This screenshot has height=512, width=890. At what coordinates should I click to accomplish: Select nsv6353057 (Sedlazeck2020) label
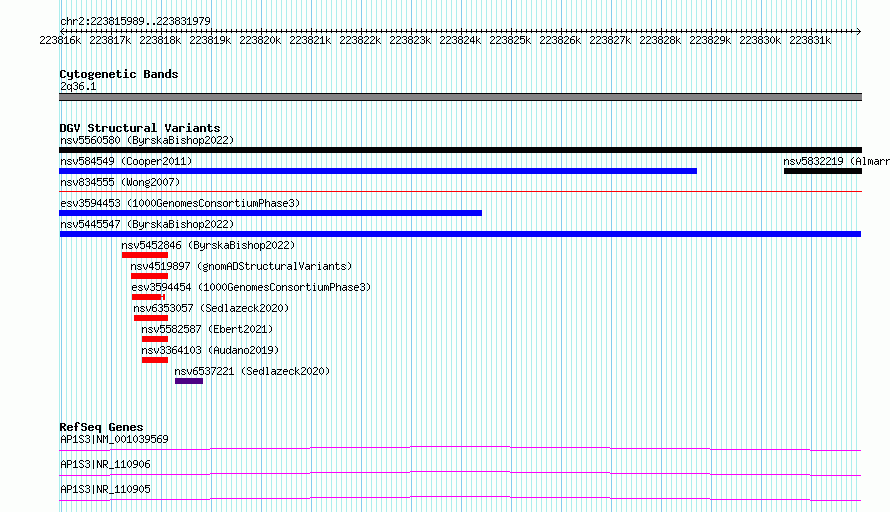click(x=211, y=308)
